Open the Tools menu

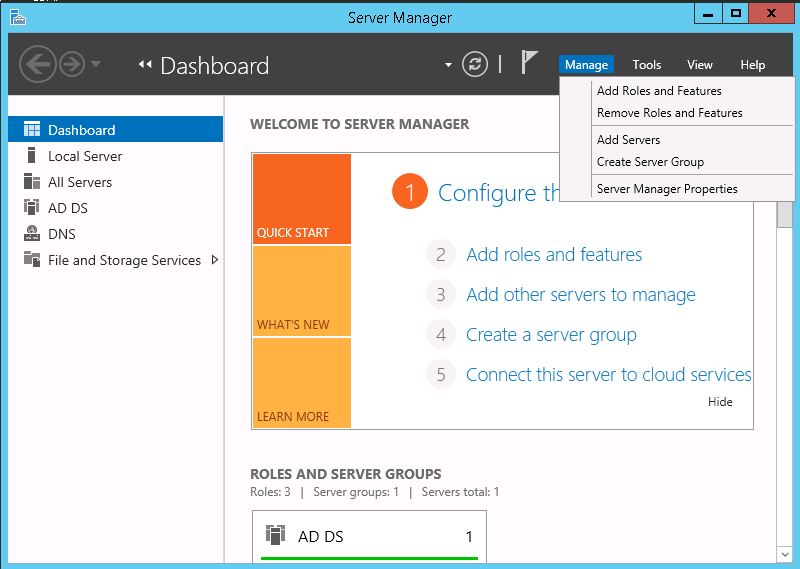pos(646,65)
